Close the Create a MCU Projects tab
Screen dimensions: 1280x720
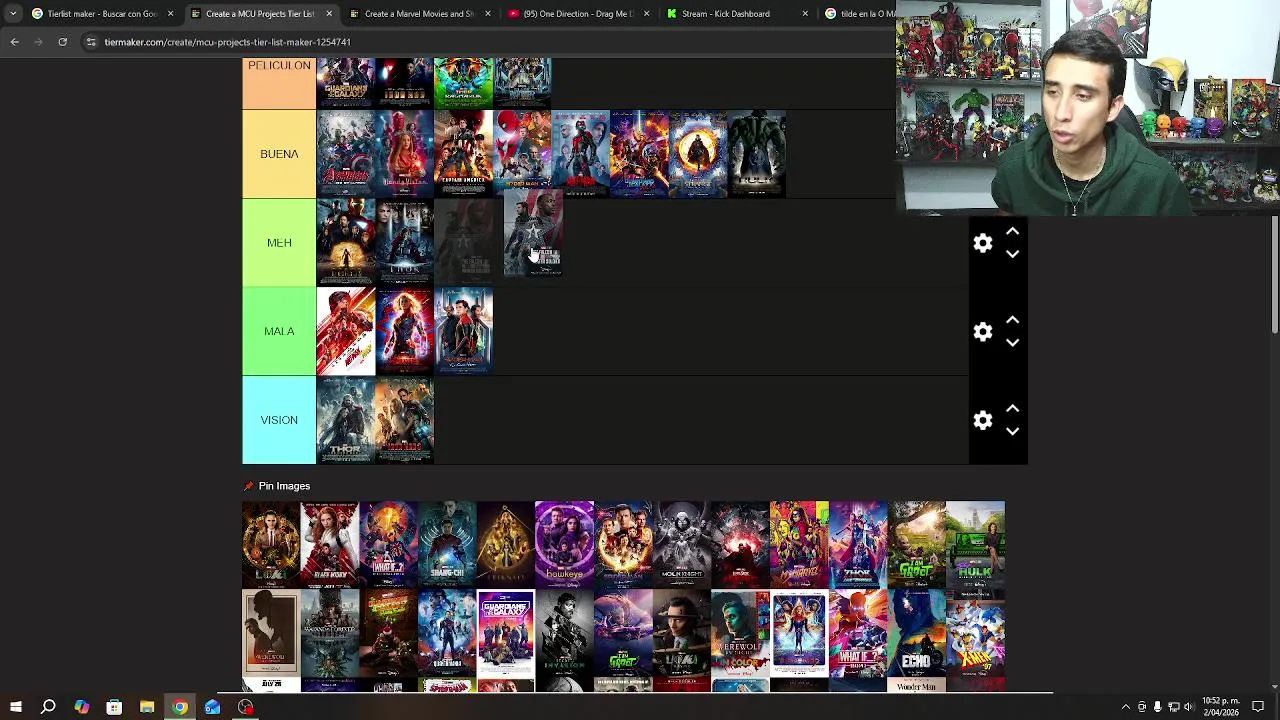tap(329, 14)
